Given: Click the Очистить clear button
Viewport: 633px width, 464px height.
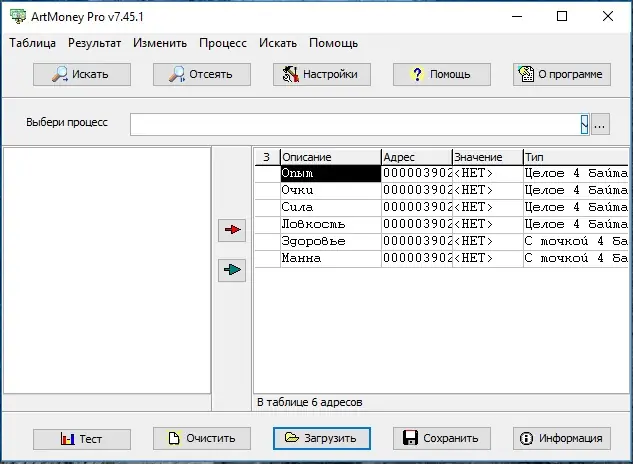Looking at the screenshot, I should click(202, 439).
